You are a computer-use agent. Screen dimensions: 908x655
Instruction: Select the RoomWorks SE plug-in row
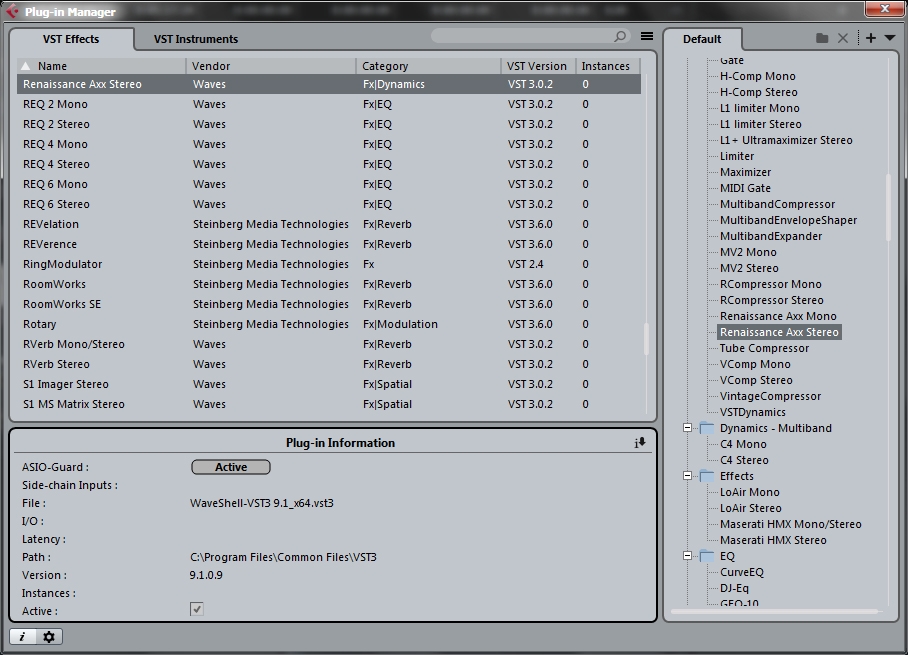[x=329, y=304]
